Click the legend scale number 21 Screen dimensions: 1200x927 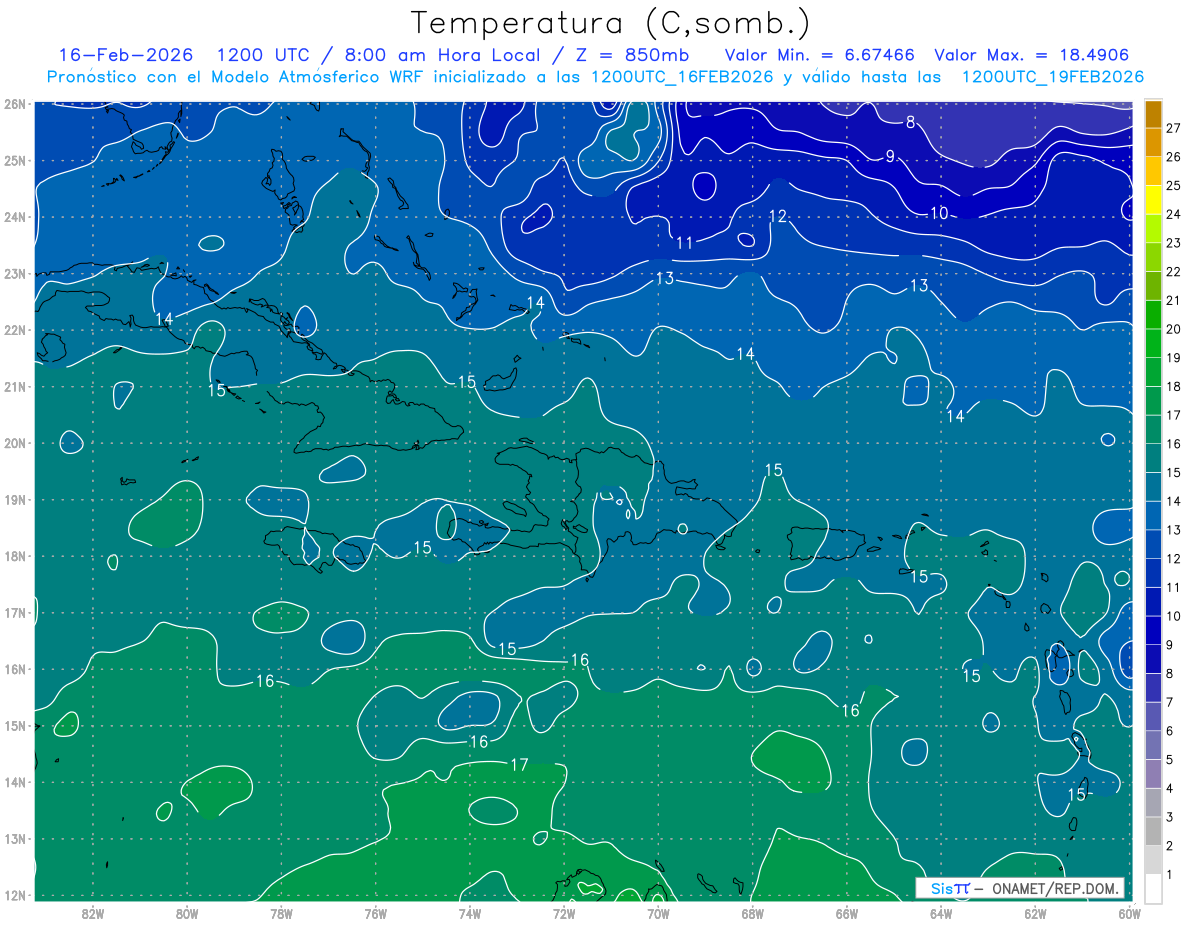pyautogui.click(x=1173, y=300)
